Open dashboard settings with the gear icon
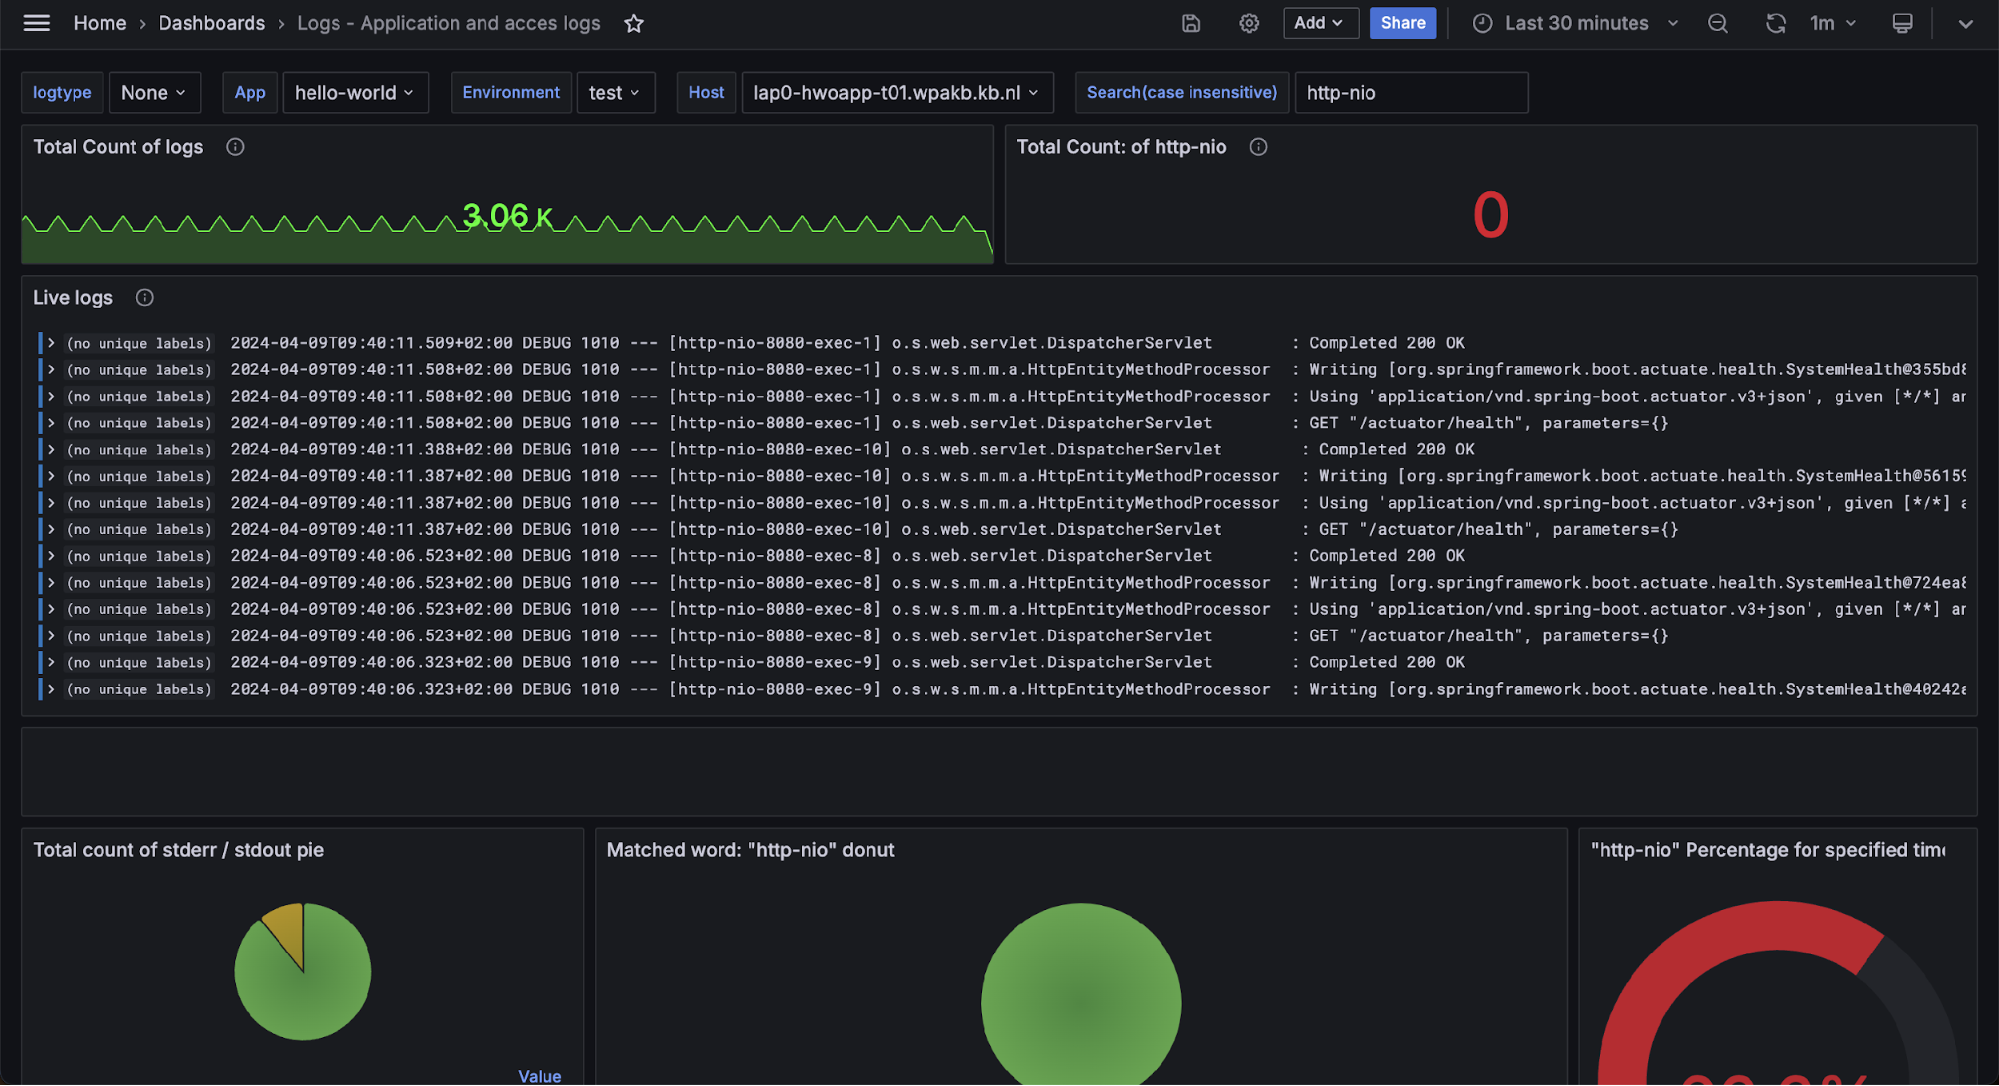Image resolution: width=1999 pixels, height=1086 pixels. (1248, 23)
